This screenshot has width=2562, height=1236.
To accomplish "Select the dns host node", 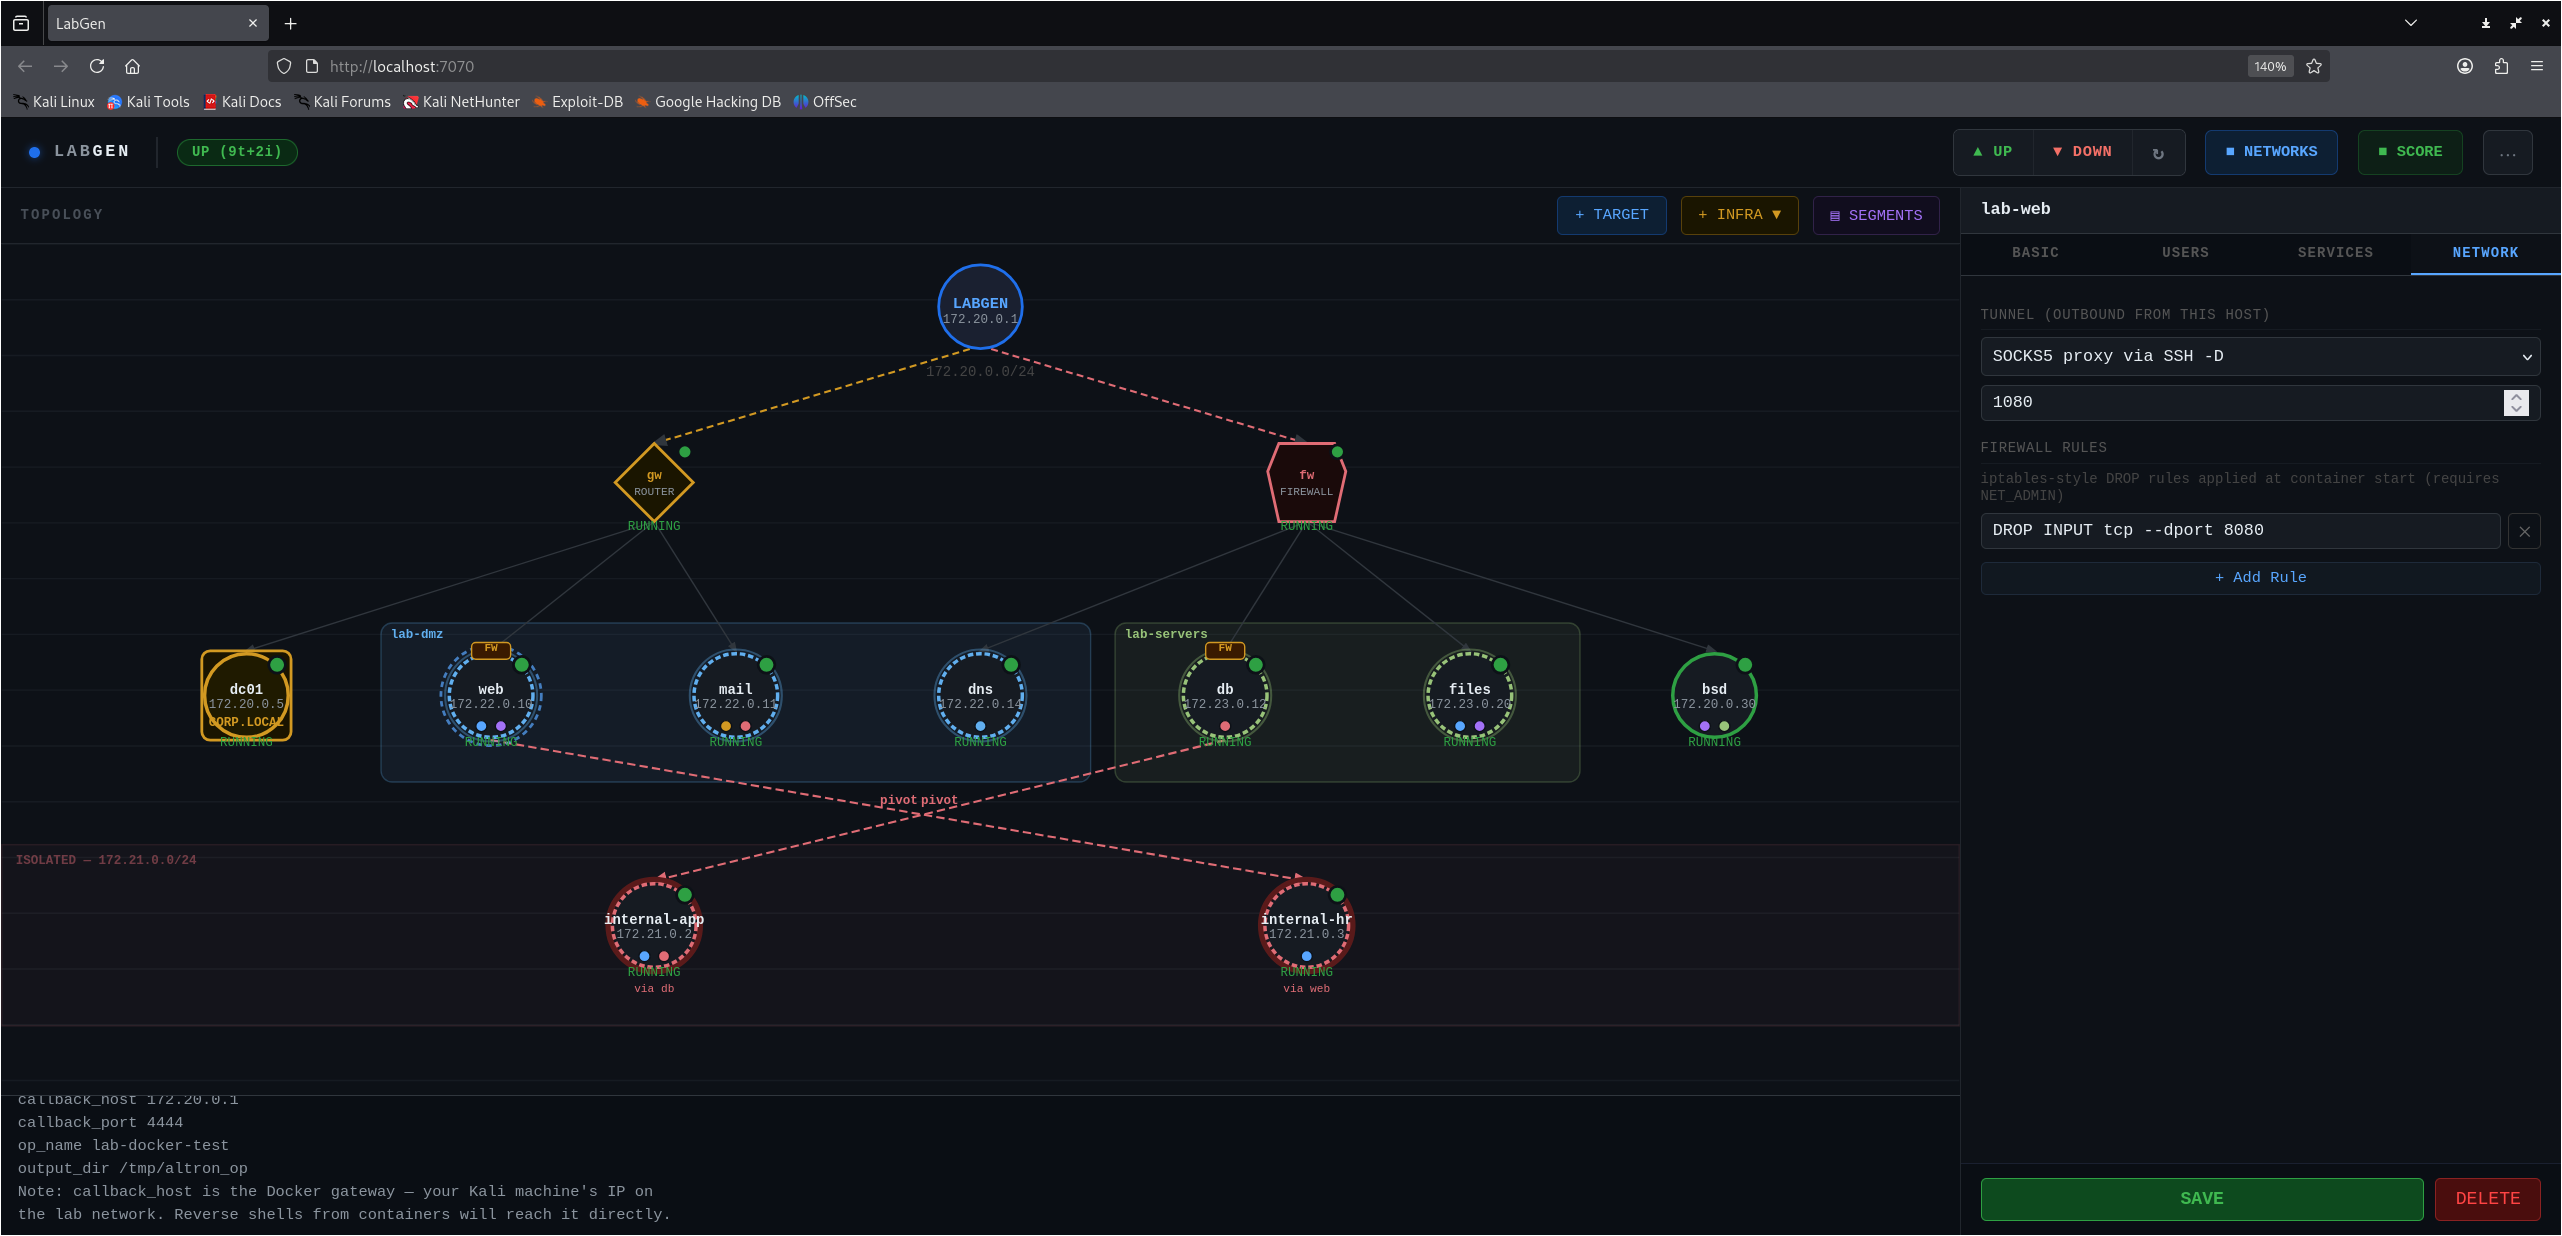I will [x=980, y=696].
